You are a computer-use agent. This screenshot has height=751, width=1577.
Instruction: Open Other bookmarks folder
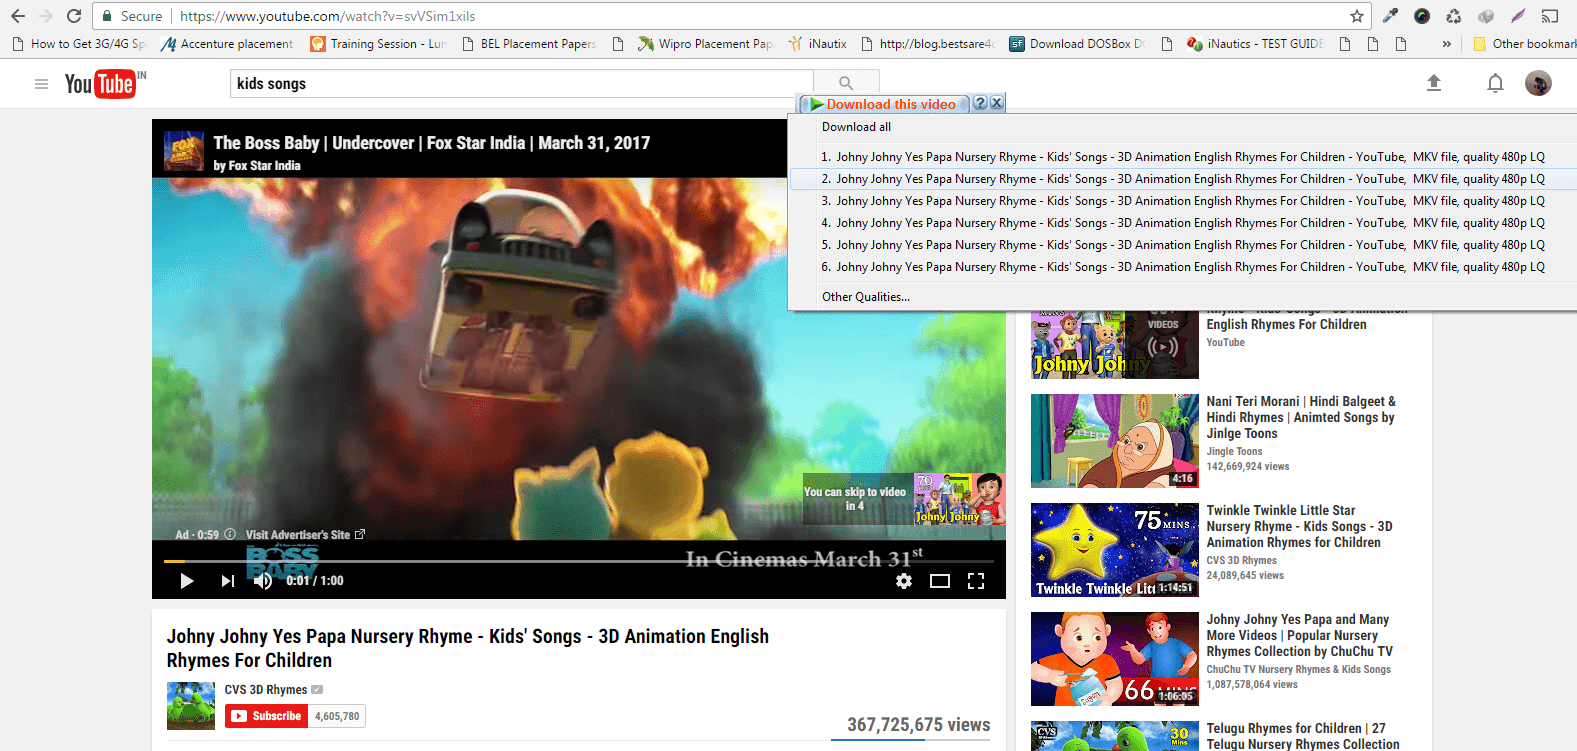(1524, 44)
